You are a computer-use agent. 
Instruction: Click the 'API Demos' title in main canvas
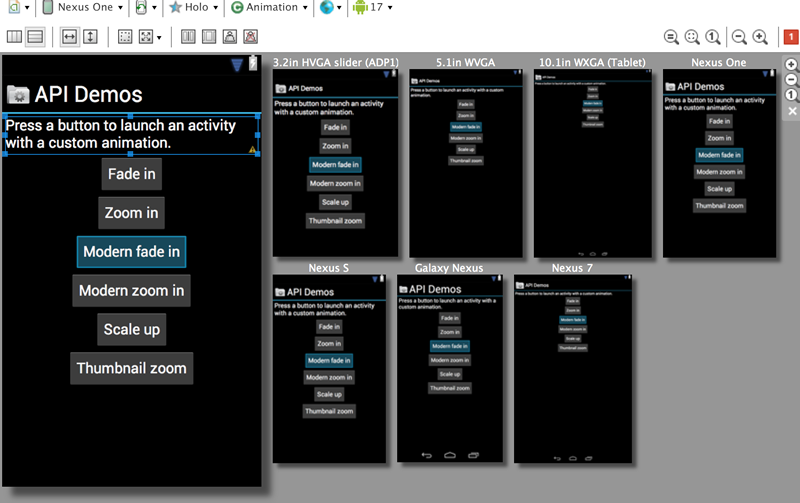pos(88,94)
